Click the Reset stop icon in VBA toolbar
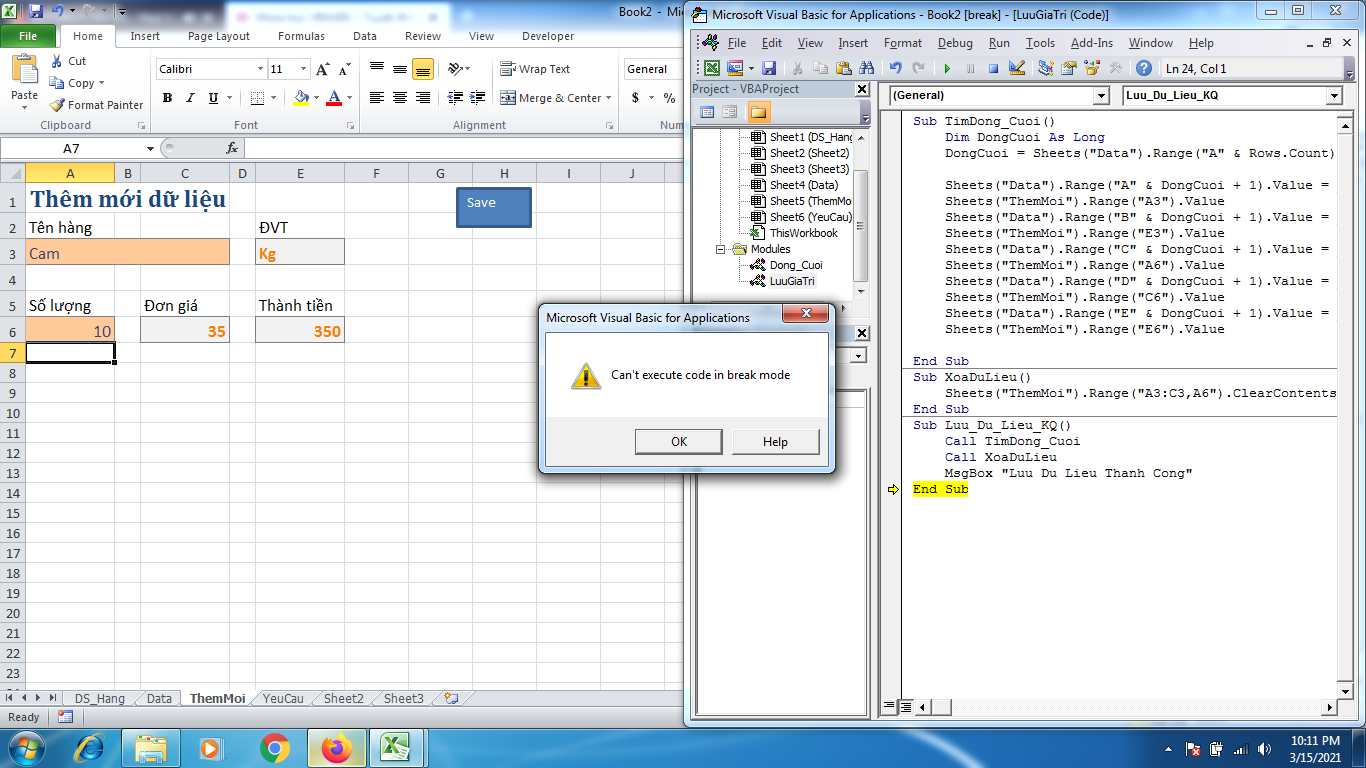 pyautogui.click(x=993, y=68)
